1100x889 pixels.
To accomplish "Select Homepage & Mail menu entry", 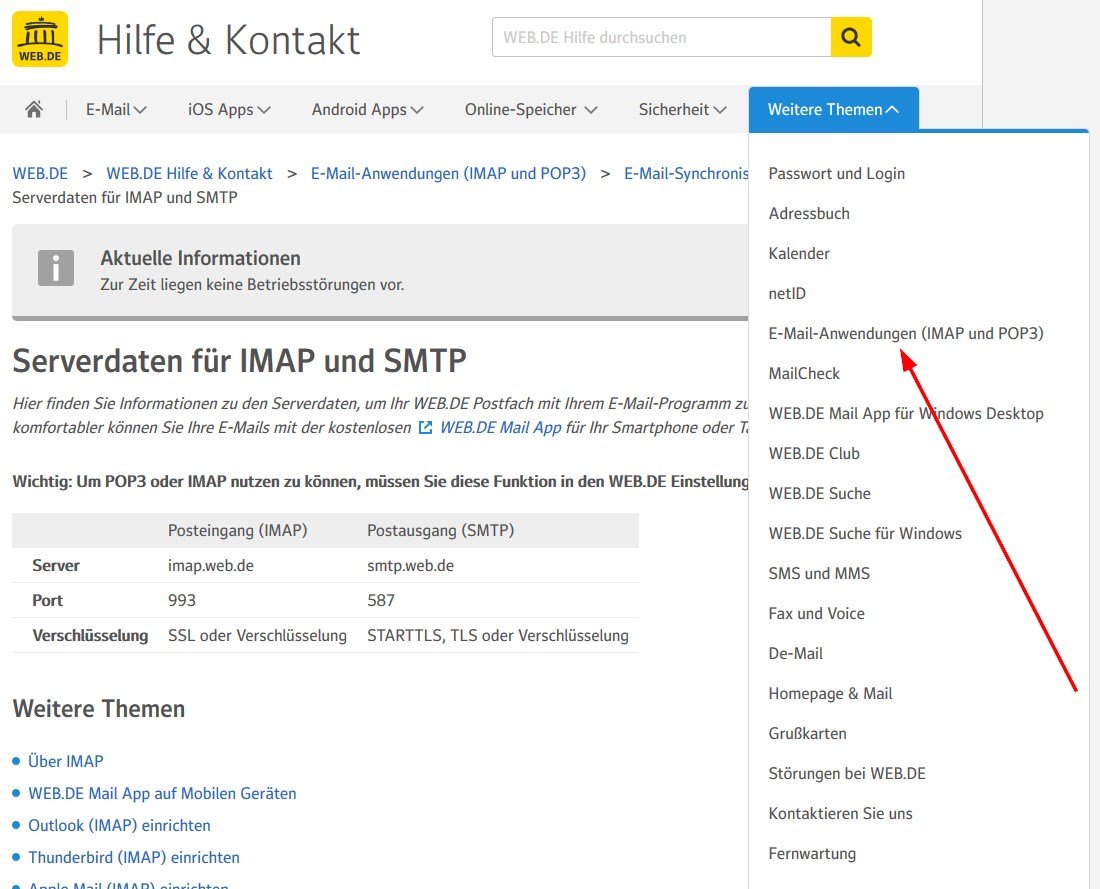I will click(x=830, y=693).
